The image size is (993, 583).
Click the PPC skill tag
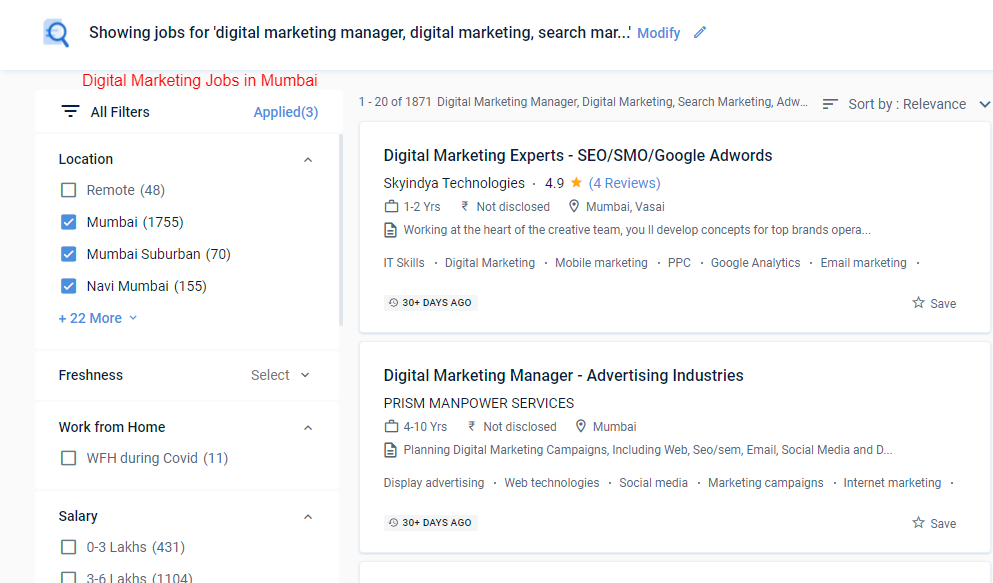(678, 262)
